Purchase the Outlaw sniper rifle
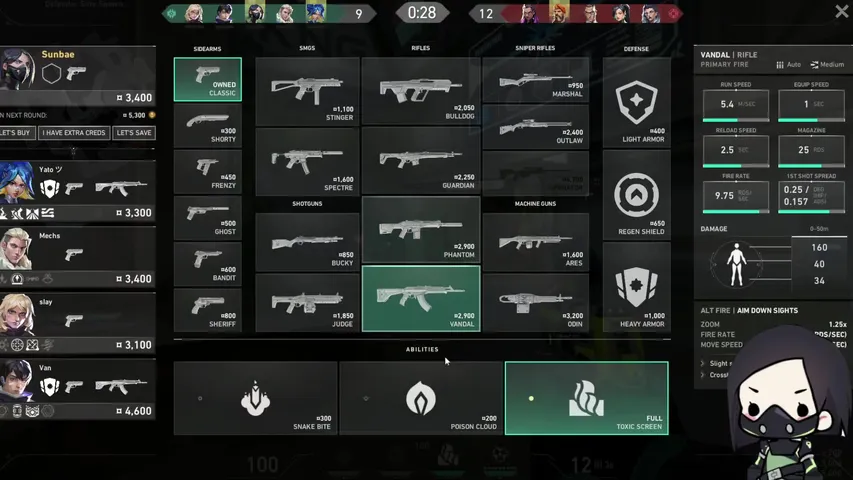This screenshot has width=853, height=480. pyautogui.click(x=536, y=127)
